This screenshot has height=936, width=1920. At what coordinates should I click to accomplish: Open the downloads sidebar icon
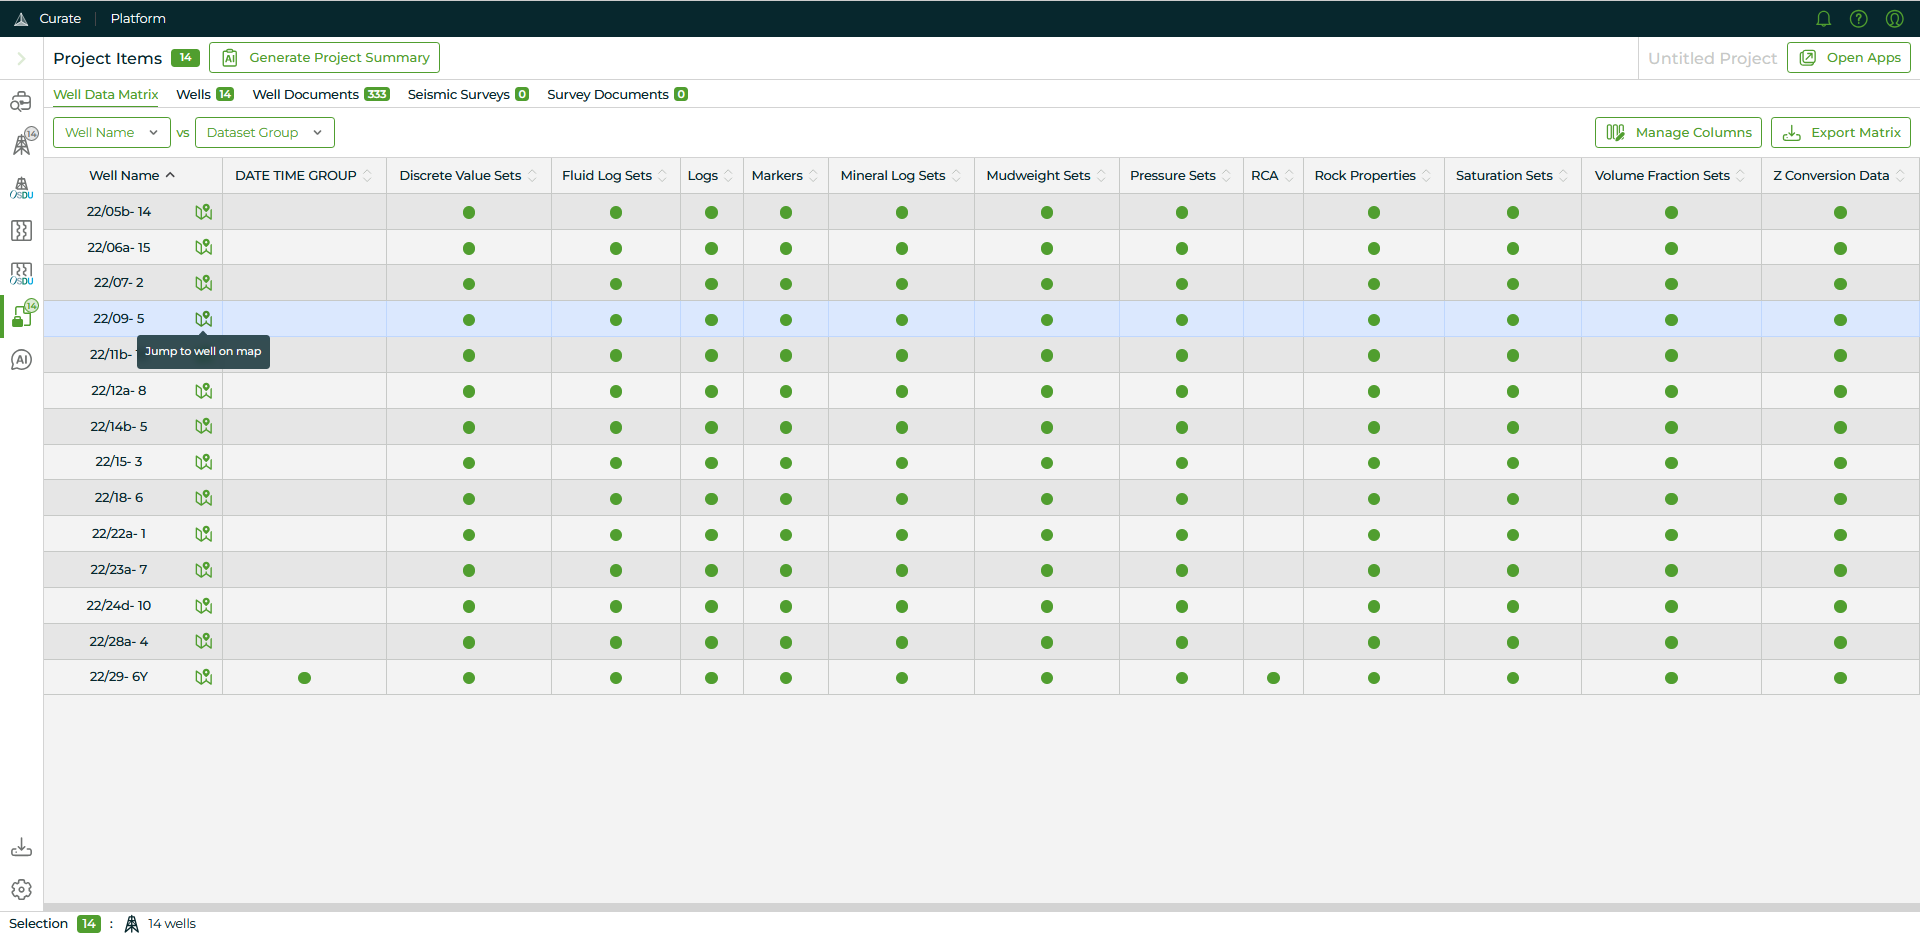21,848
